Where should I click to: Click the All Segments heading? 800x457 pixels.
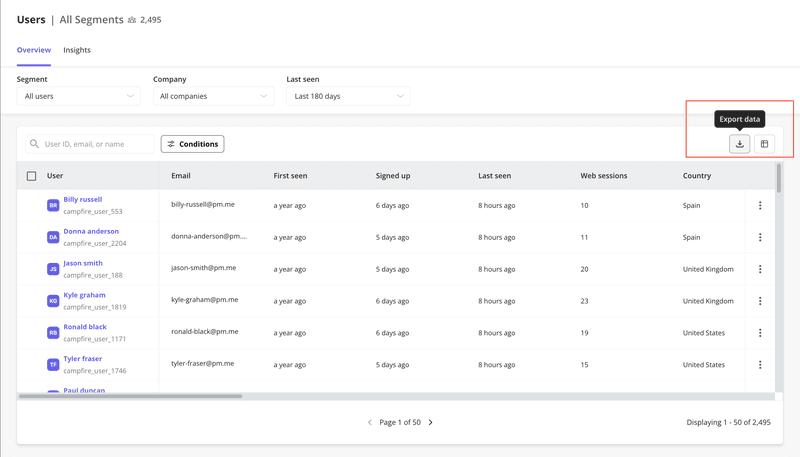click(91, 19)
